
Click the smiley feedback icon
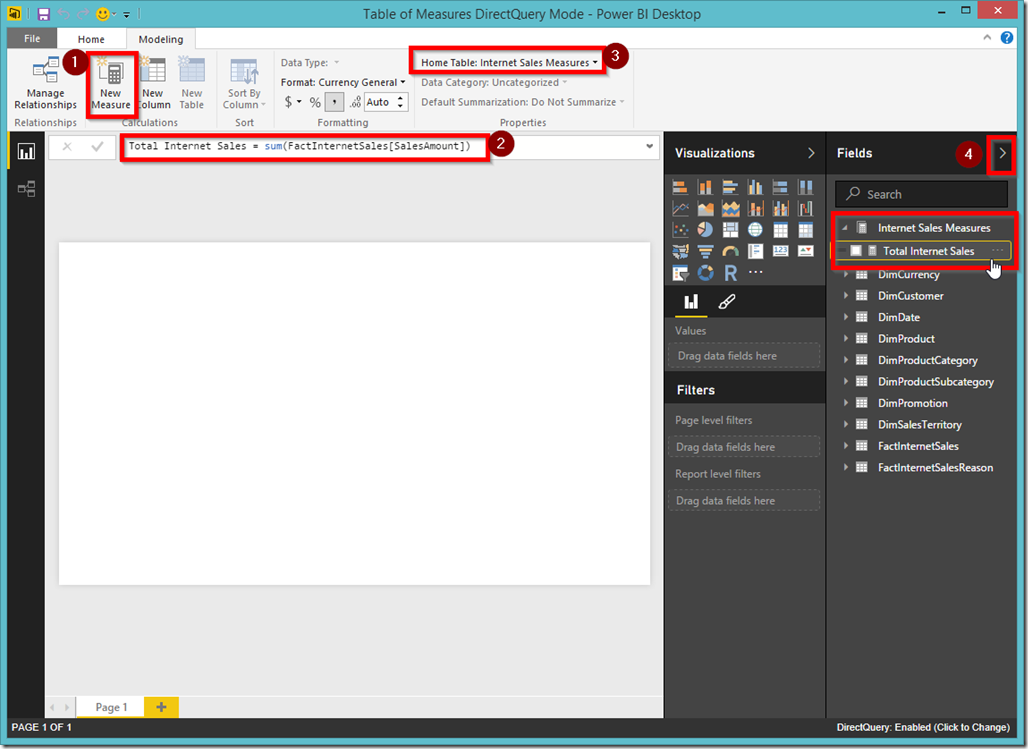[102, 14]
